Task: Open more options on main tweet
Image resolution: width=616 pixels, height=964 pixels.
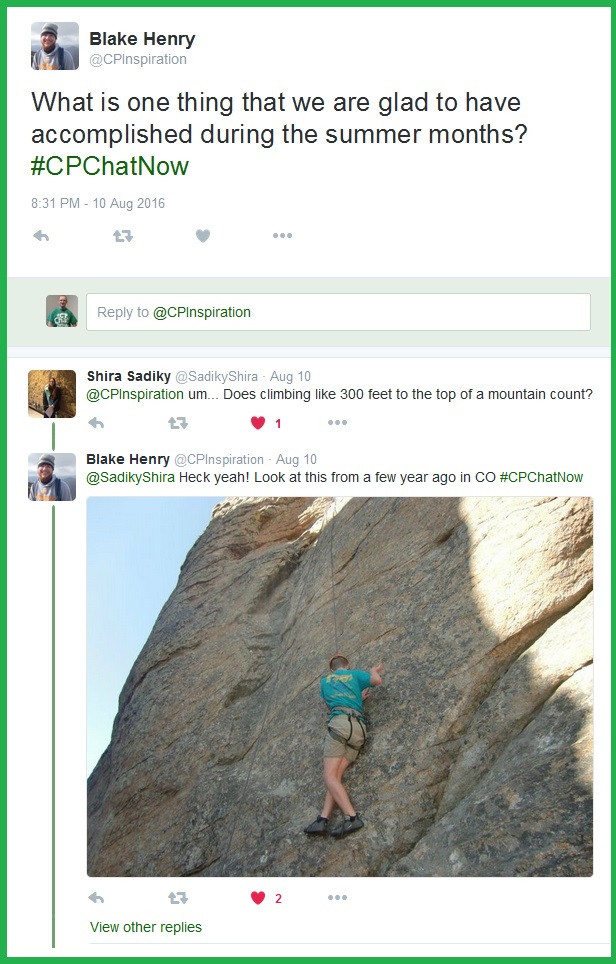Action: pyautogui.click(x=283, y=236)
